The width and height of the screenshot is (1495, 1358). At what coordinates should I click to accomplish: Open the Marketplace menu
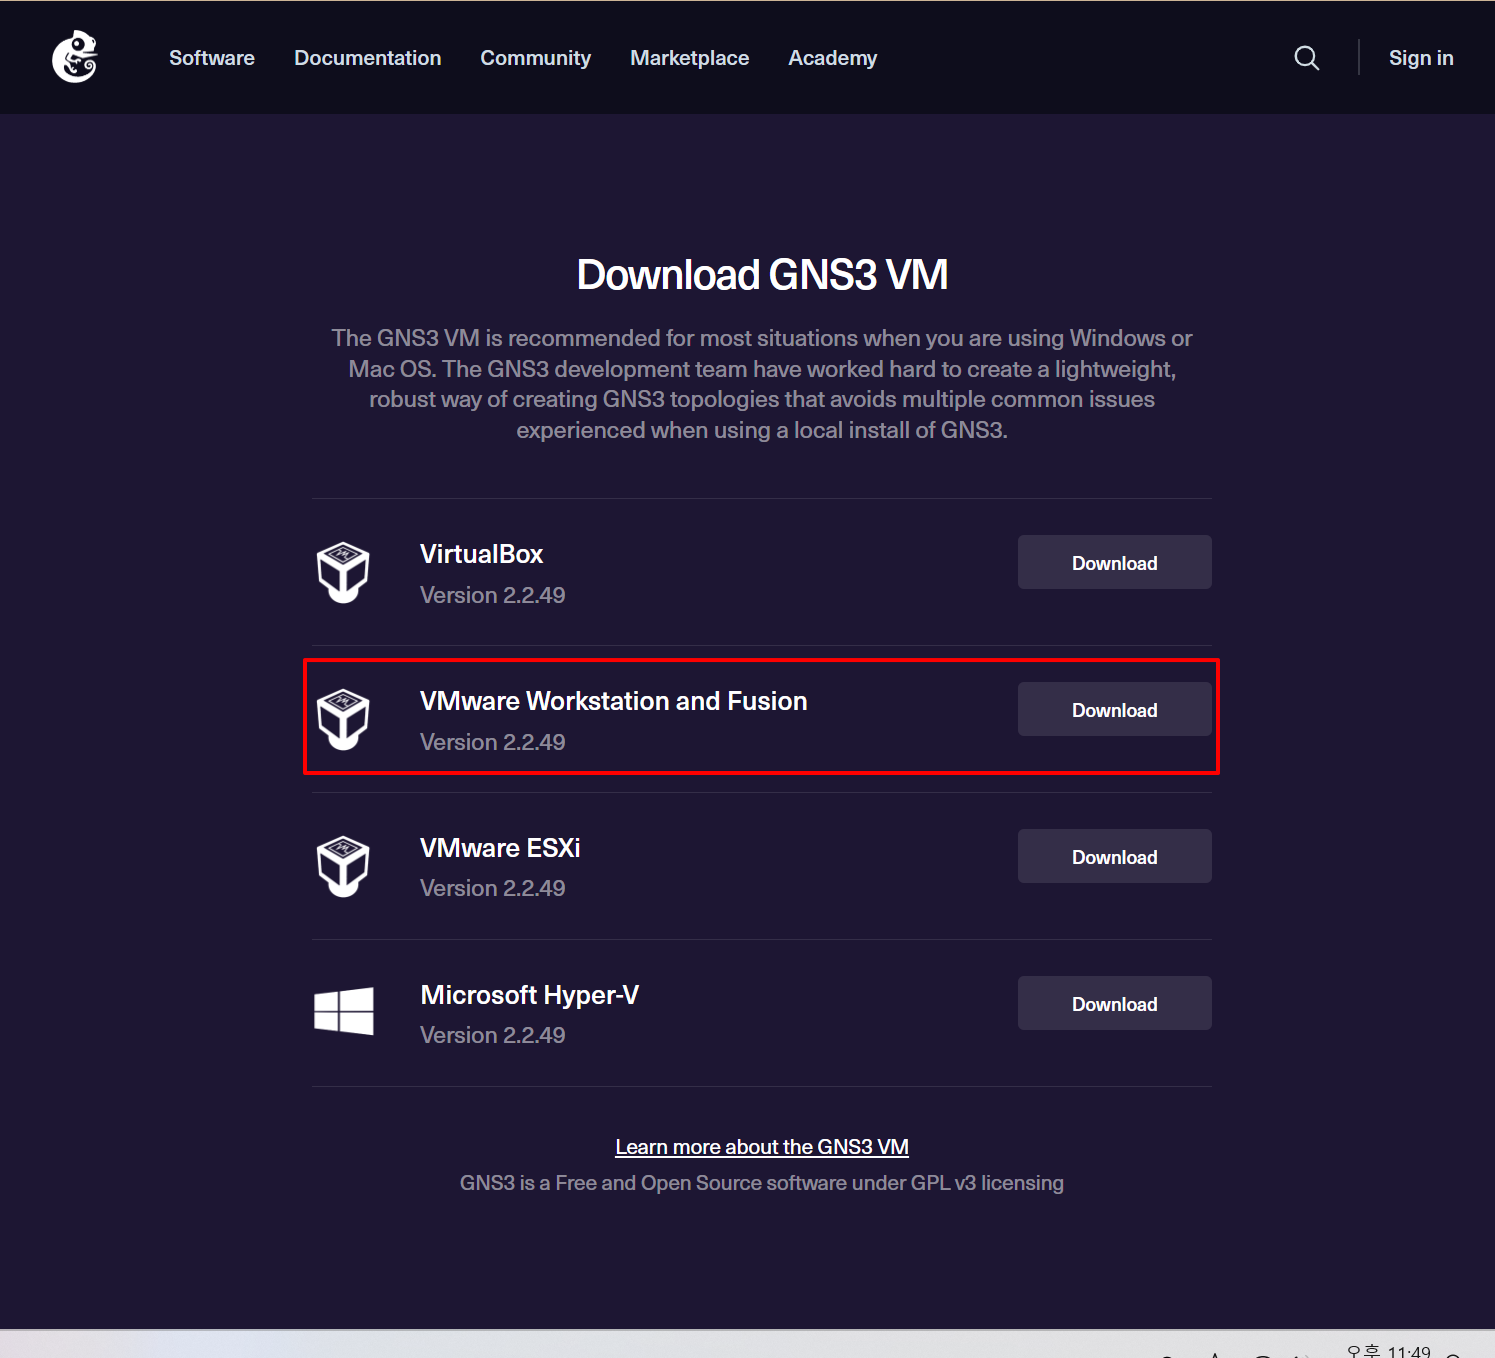[690, 58]
